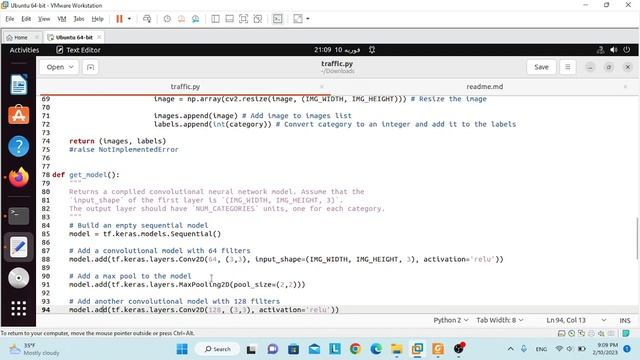
Task: Open the Python 2 language dropdown
Action: [451, 320]
